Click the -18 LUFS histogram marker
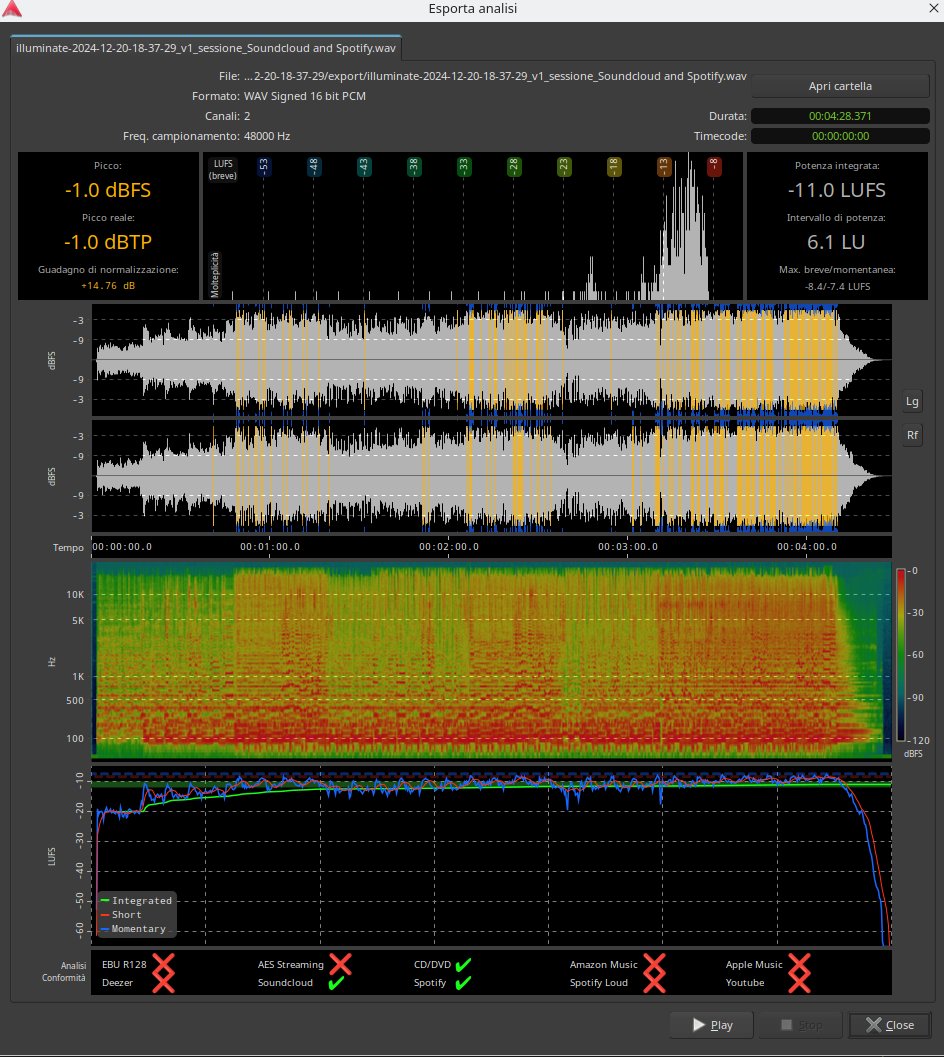 (x=614, y=166)
